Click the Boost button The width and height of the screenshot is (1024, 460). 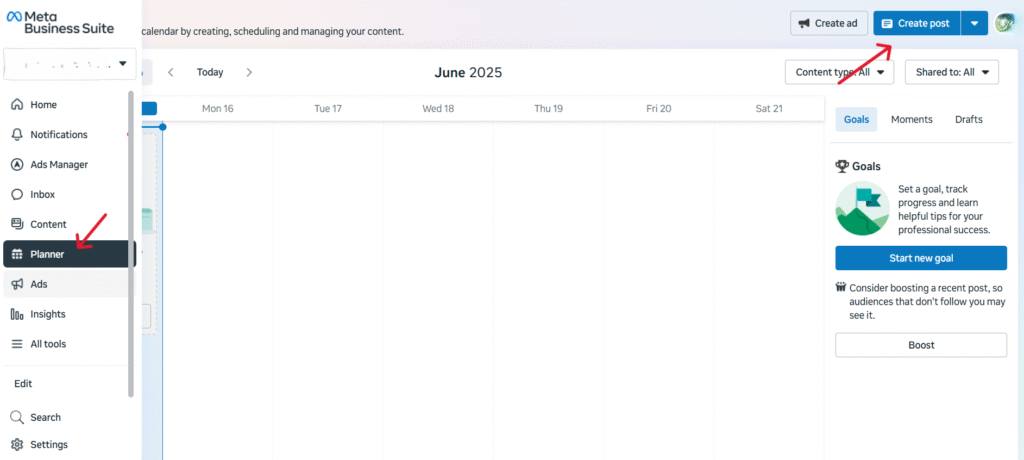(x=921, y=345)
